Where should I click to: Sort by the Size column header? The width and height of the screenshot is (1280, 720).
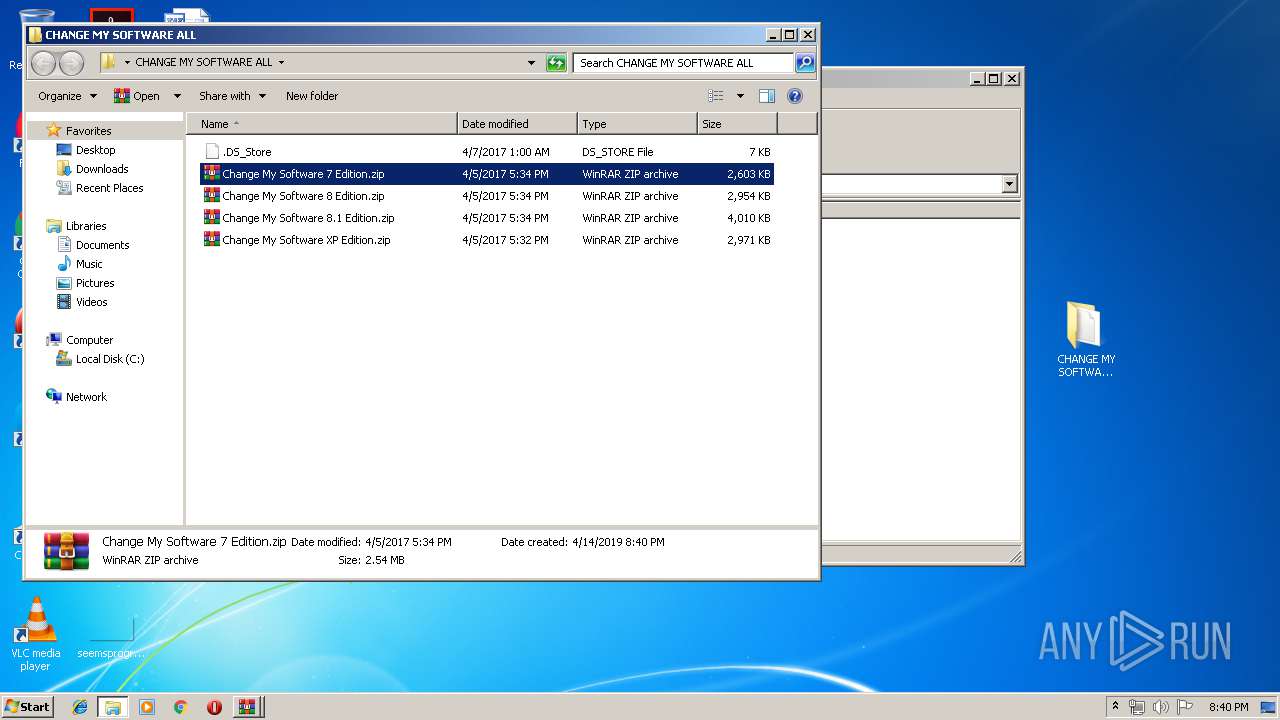737,124
